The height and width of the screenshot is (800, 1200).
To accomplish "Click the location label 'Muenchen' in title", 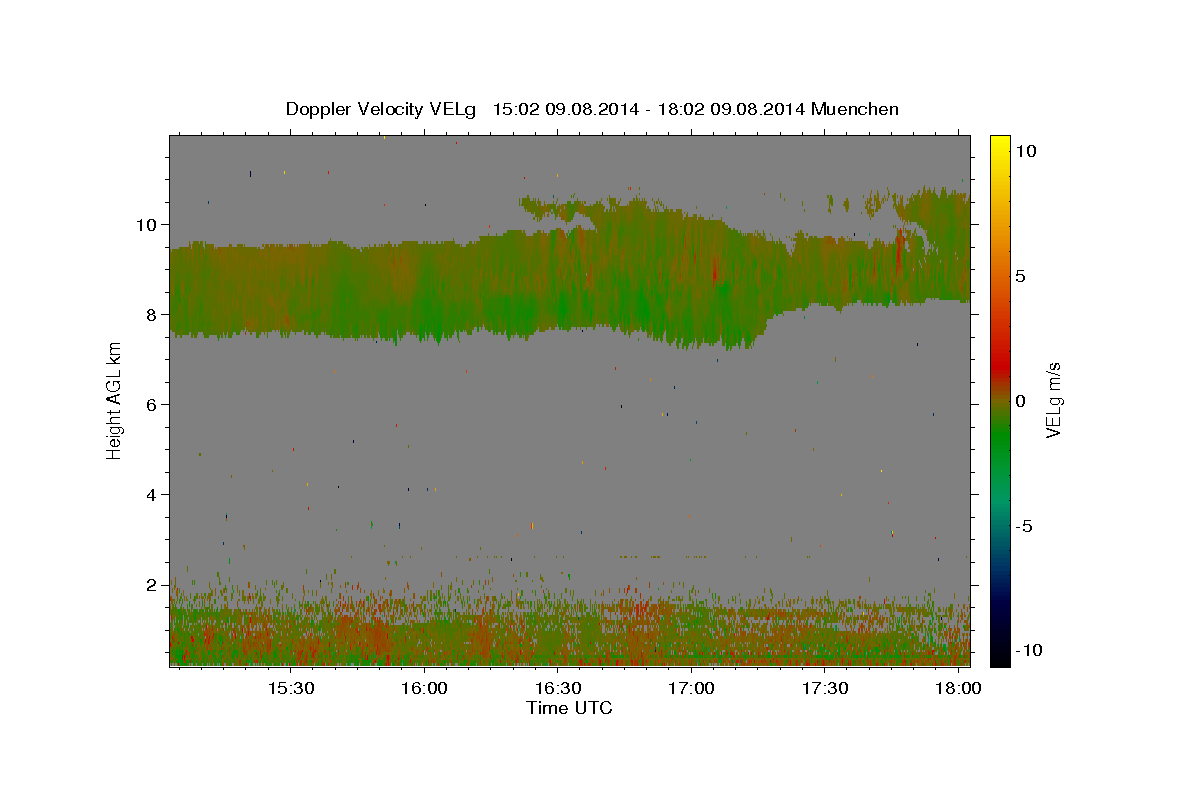I will pos(855,109).
